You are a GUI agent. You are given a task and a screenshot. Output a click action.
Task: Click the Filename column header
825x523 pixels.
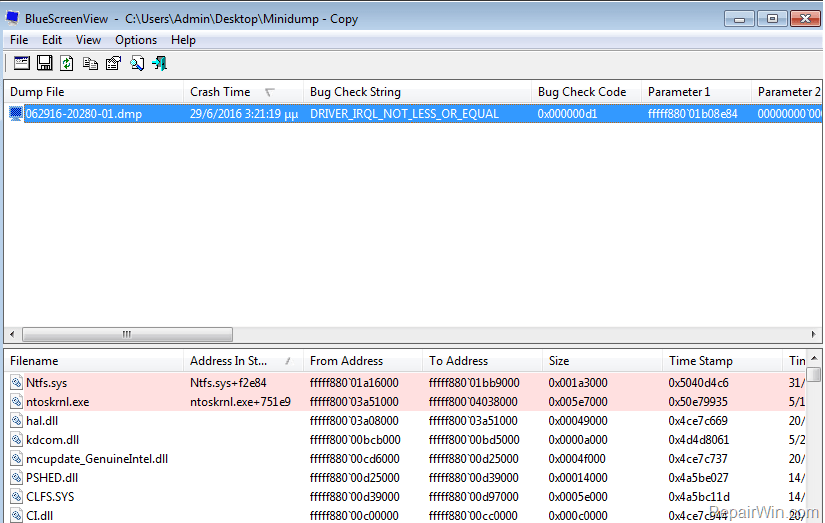click(x=34, y=361)
